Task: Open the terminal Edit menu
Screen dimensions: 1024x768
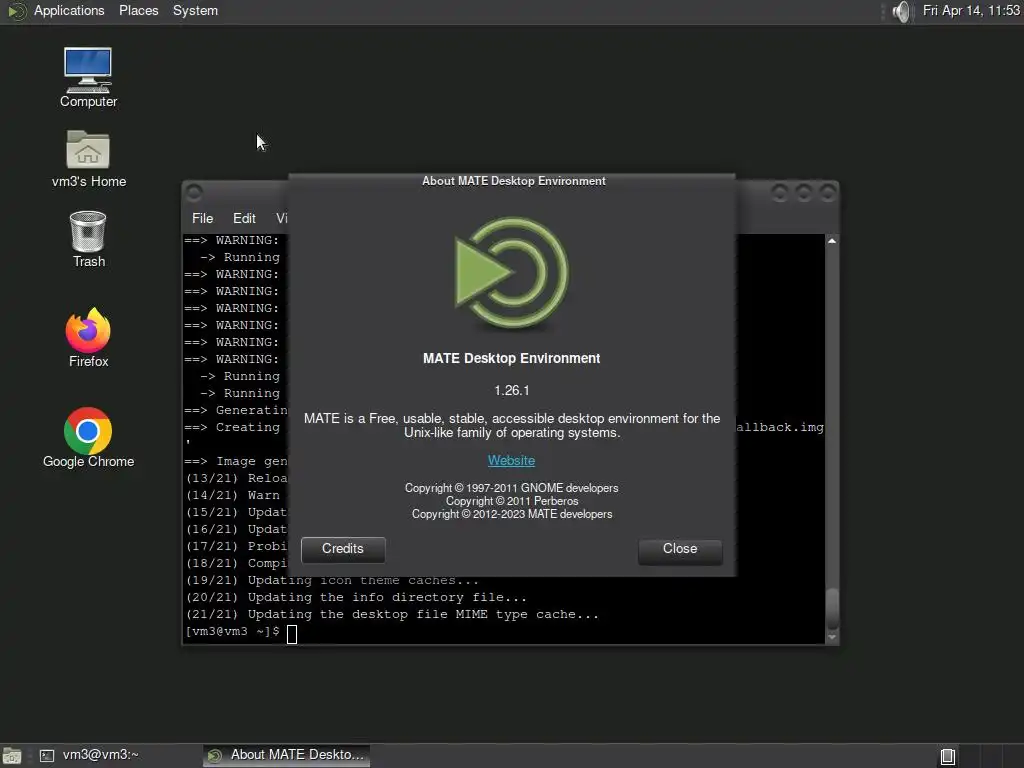Action: 244,218
